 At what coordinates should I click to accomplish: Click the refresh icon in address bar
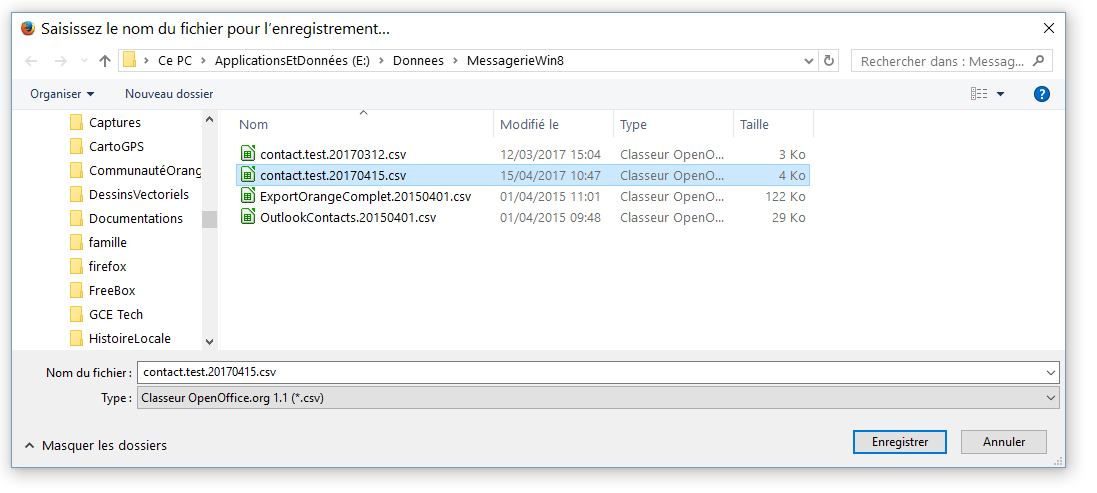coord(828,61)
